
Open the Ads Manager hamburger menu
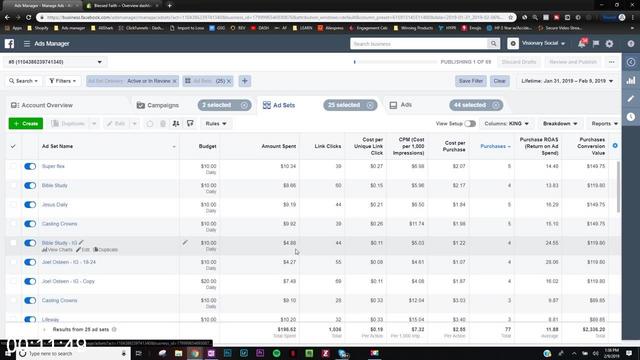coord(27,44)
